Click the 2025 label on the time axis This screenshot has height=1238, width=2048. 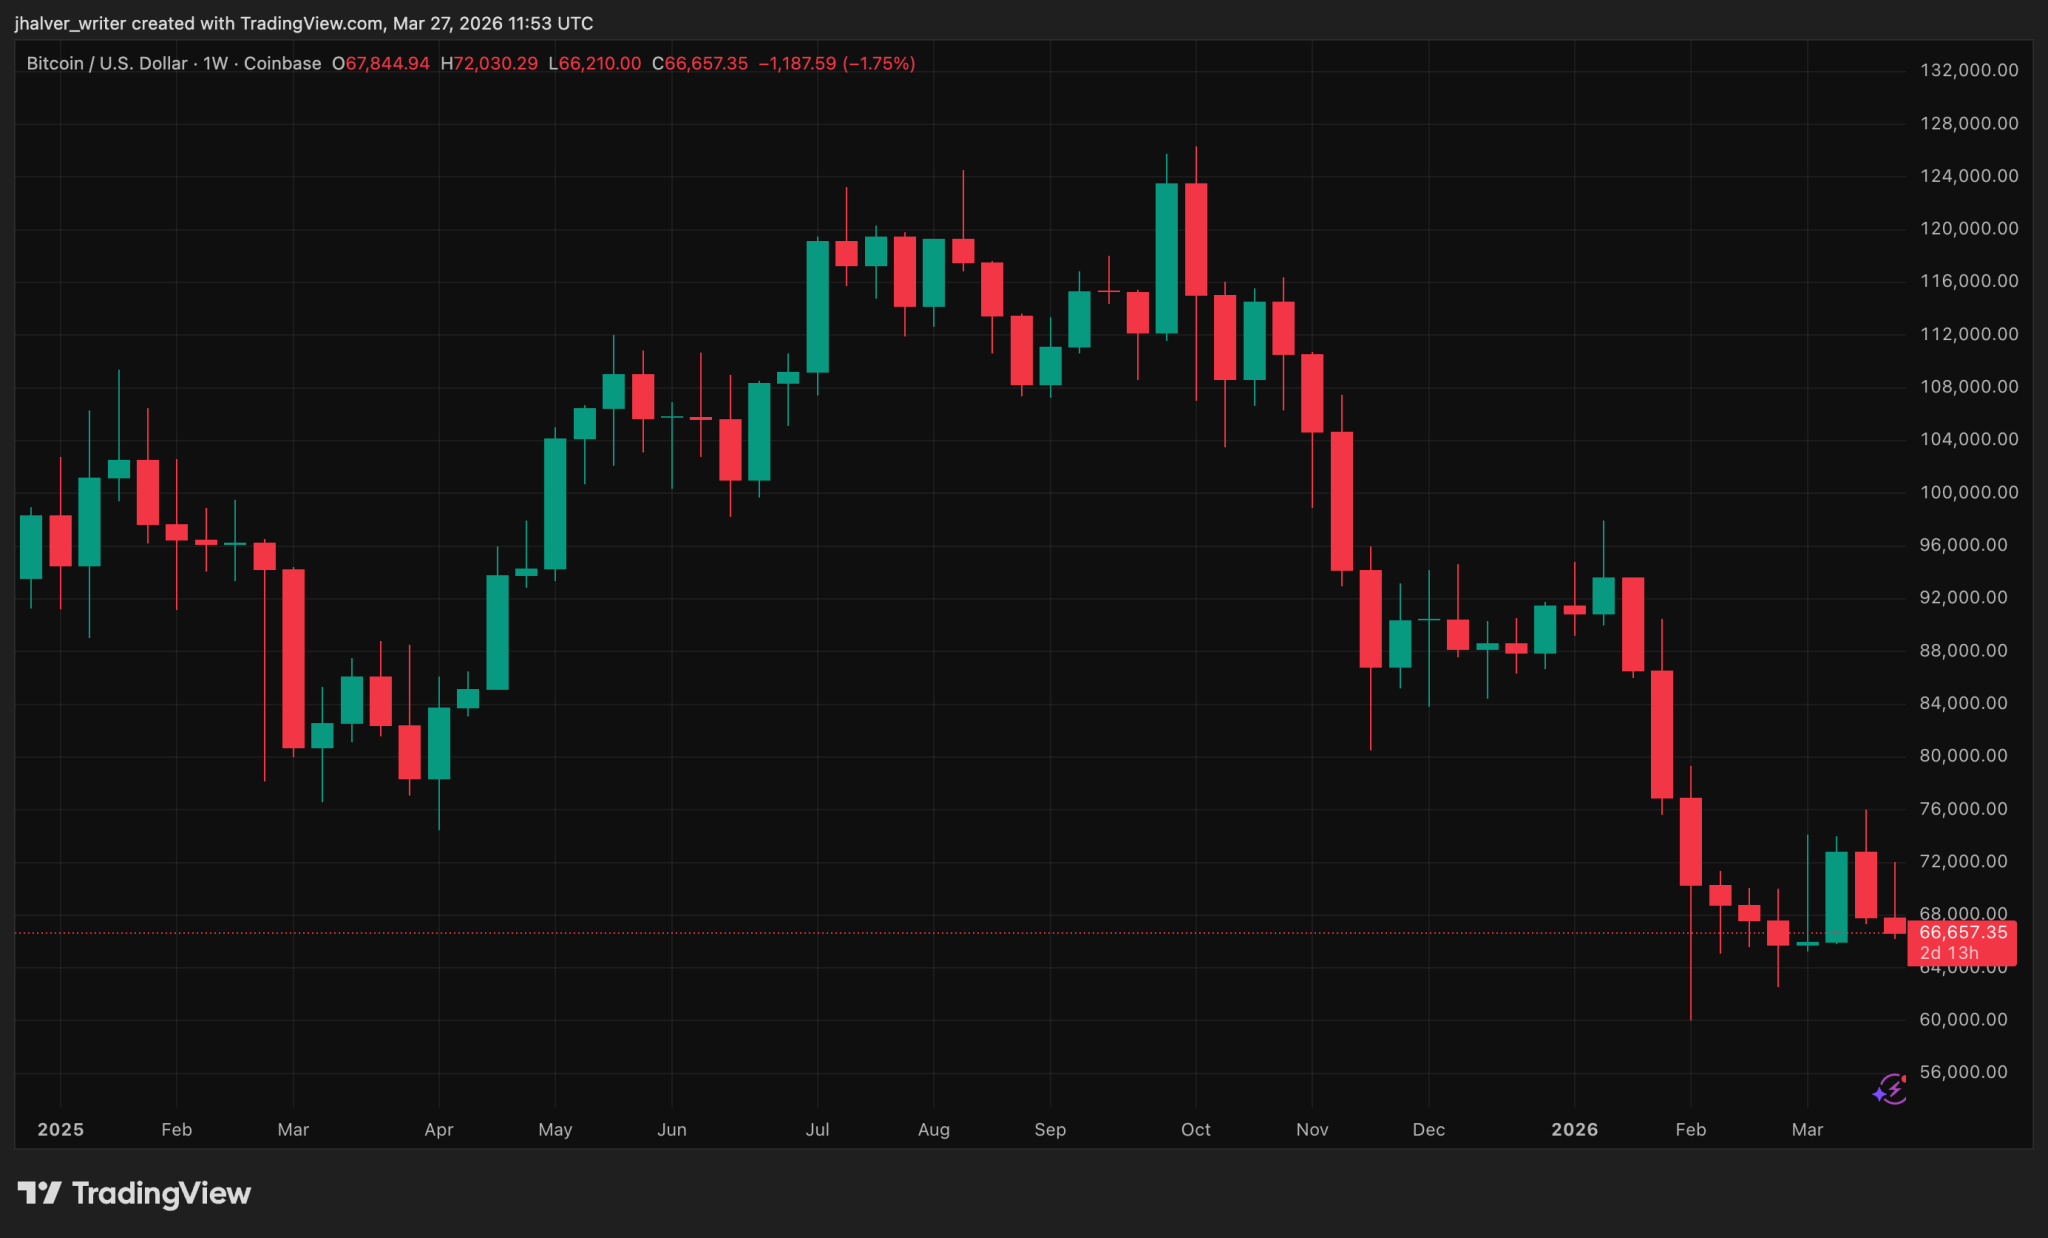(60, 1129)
